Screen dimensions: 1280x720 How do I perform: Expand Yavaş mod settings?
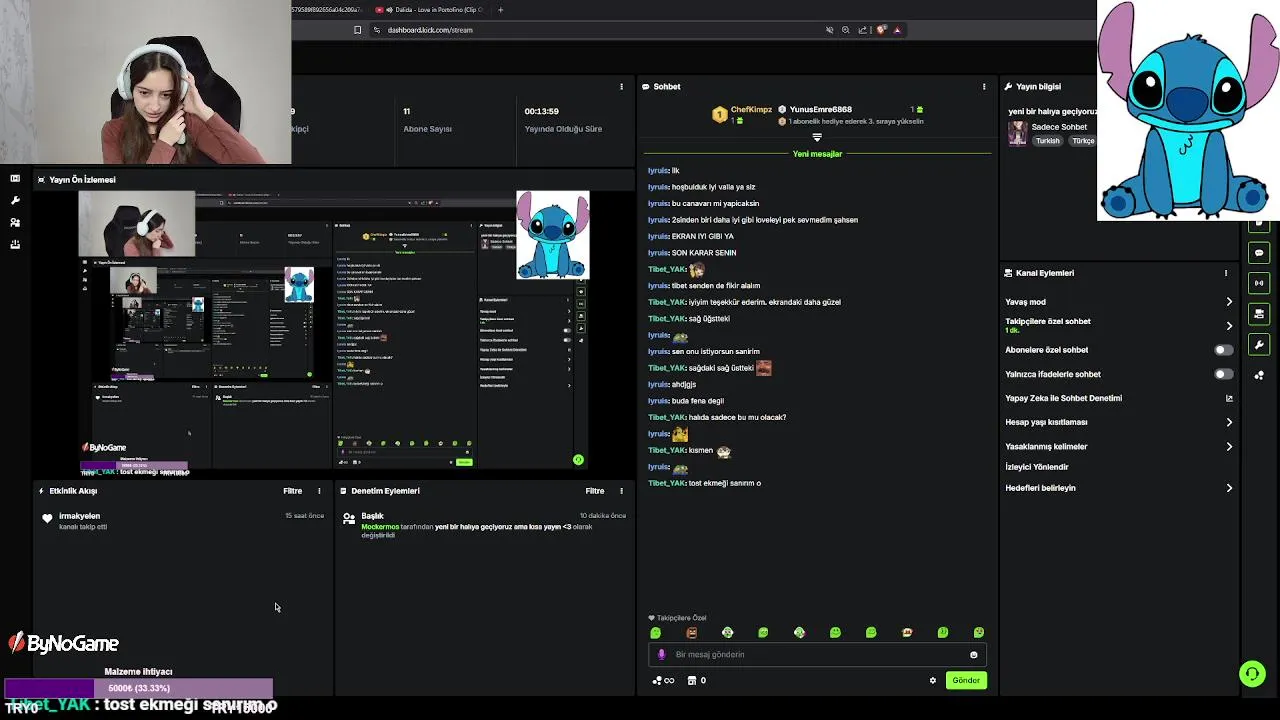tap(1229, 302)
